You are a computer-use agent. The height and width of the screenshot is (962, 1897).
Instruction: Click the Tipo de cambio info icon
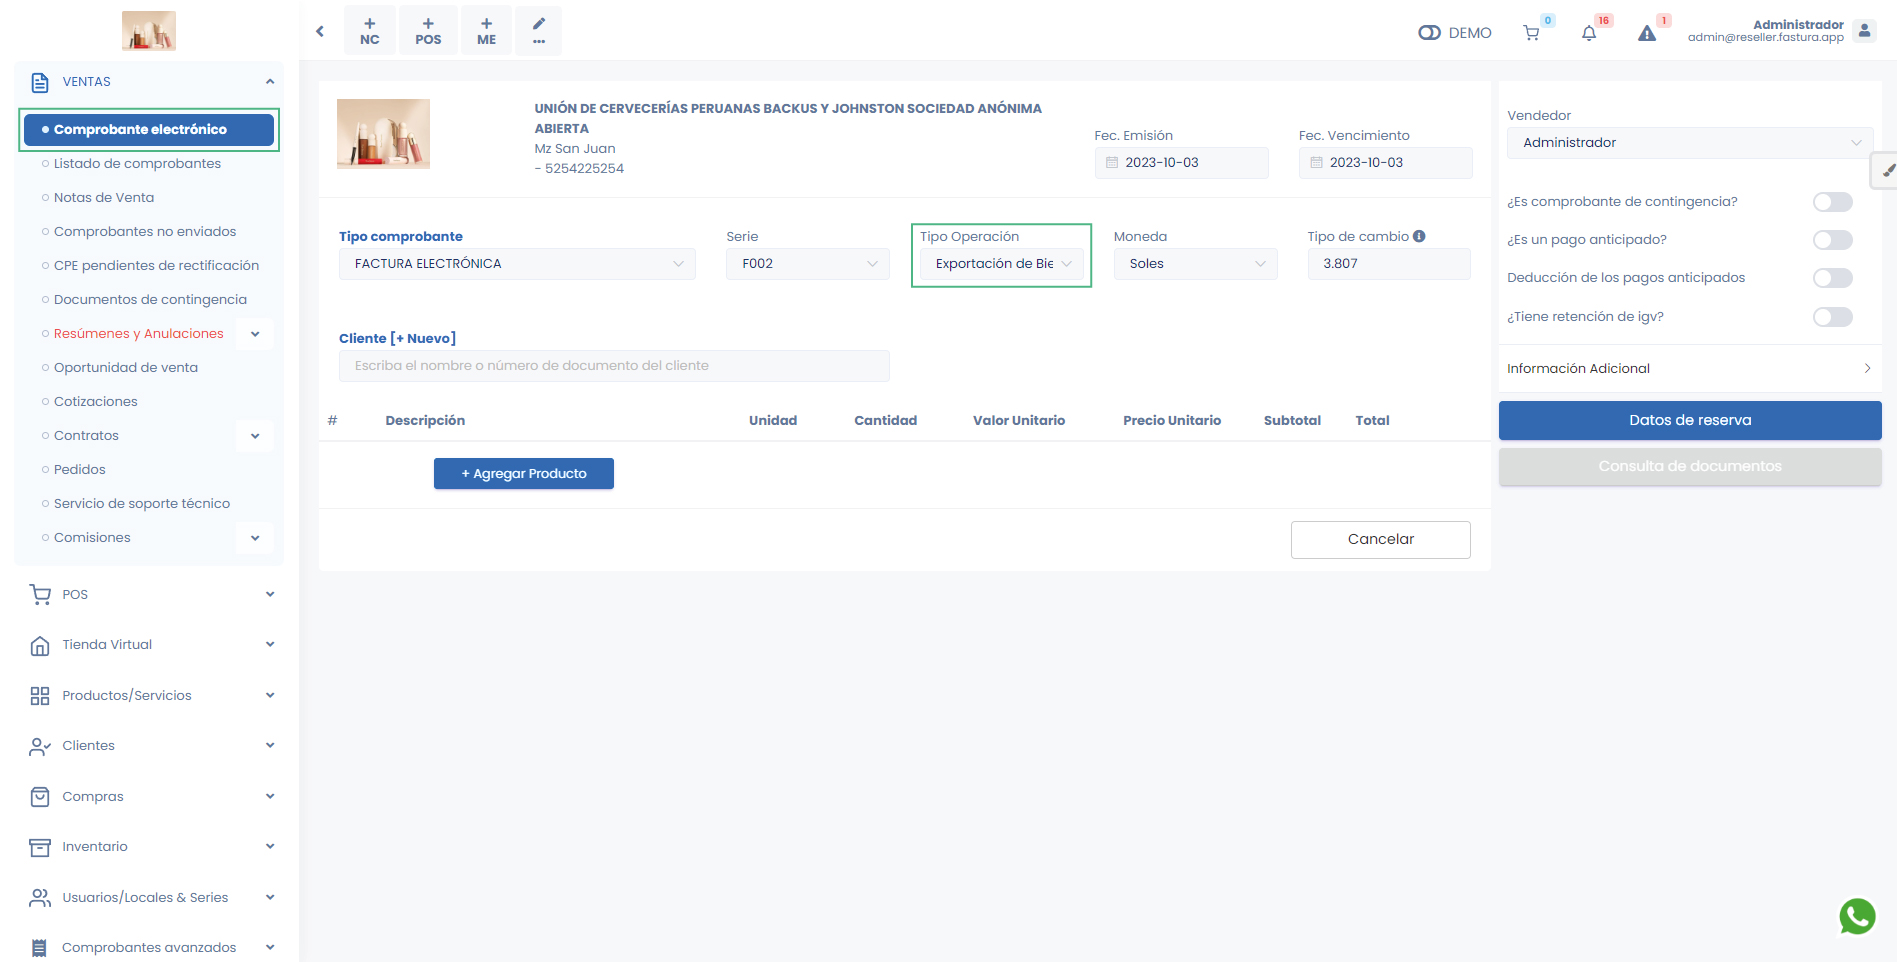click(1419, 236)
